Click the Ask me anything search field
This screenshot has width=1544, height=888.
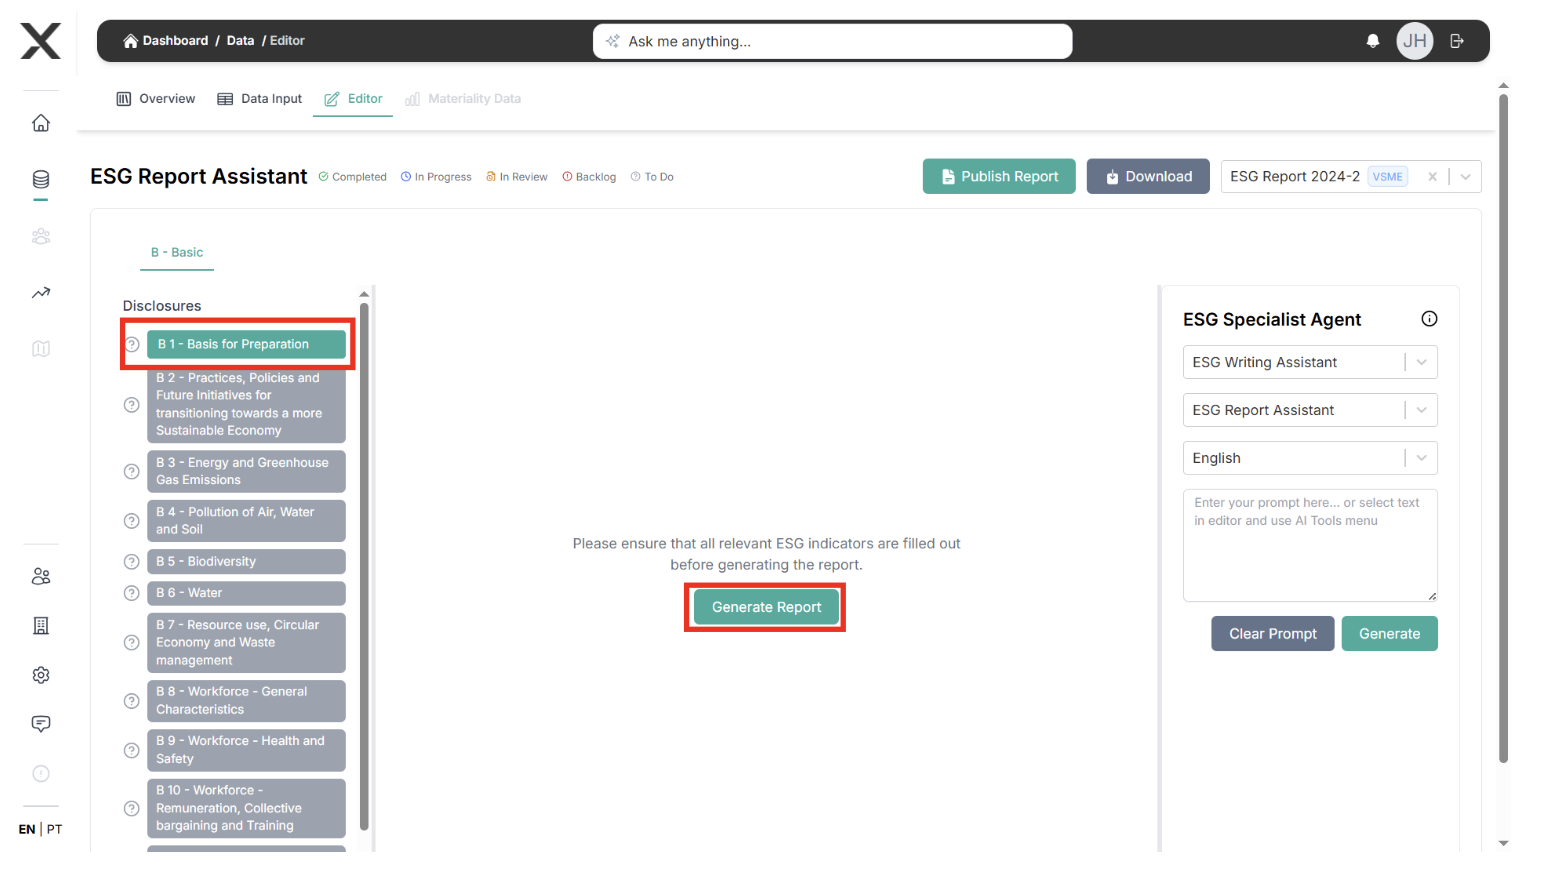pyautogui.click(x=833, y=41)
